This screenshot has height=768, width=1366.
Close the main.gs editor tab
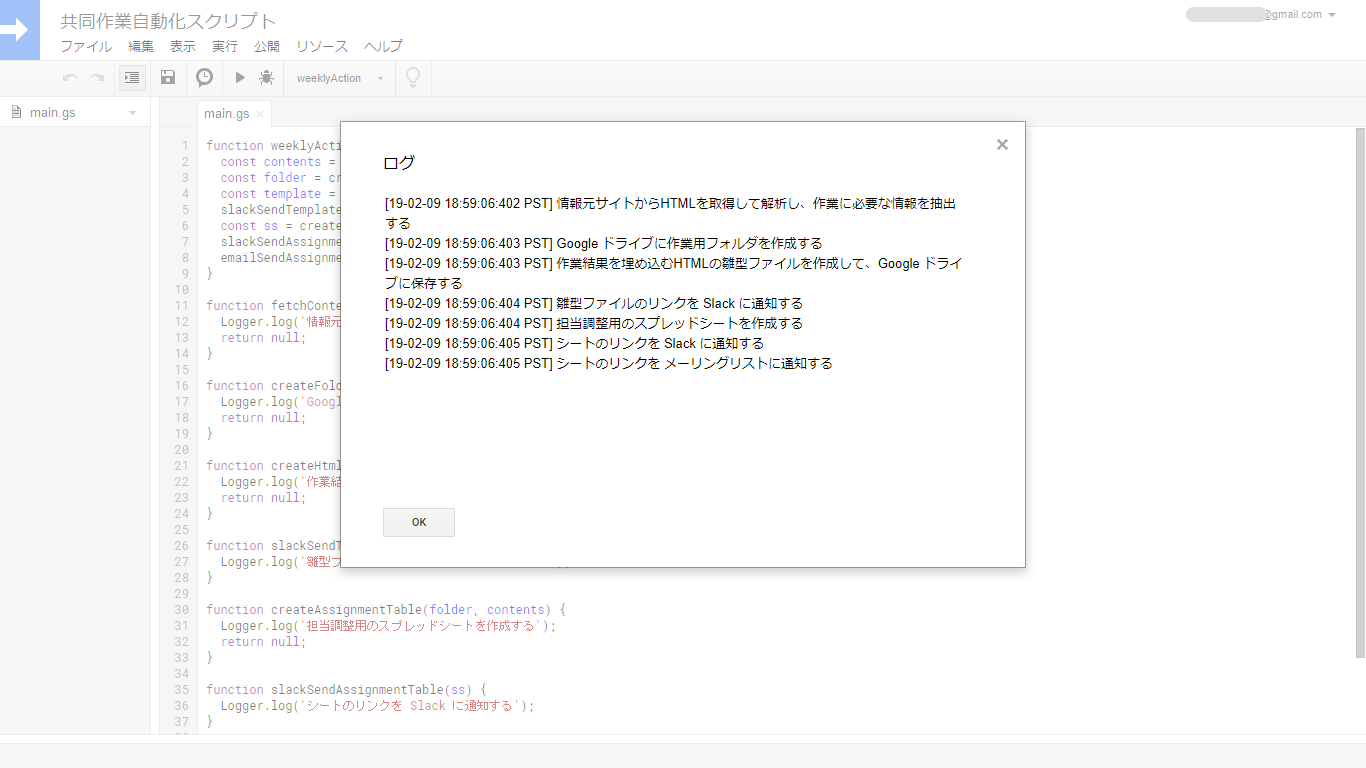tap(260, 114)
